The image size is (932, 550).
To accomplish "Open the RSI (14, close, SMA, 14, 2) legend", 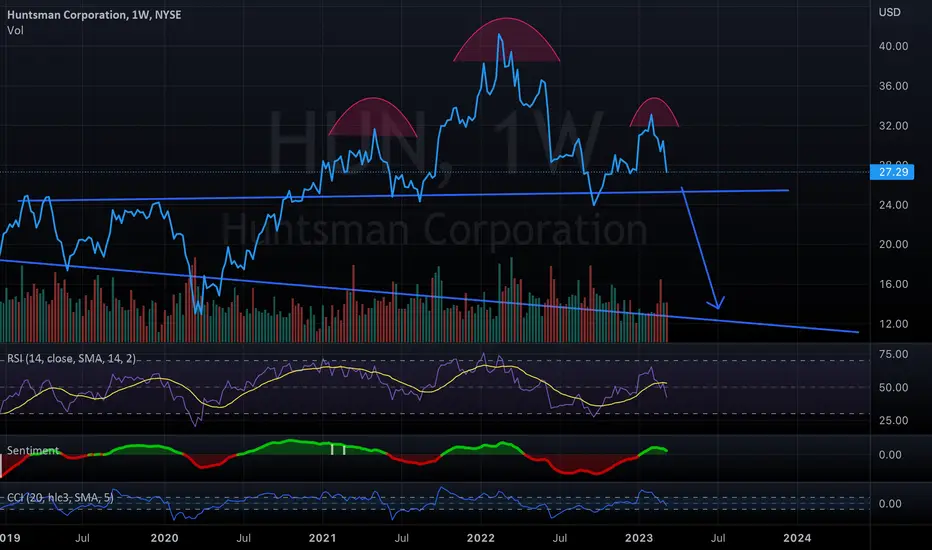I will (x=71, y=359).
